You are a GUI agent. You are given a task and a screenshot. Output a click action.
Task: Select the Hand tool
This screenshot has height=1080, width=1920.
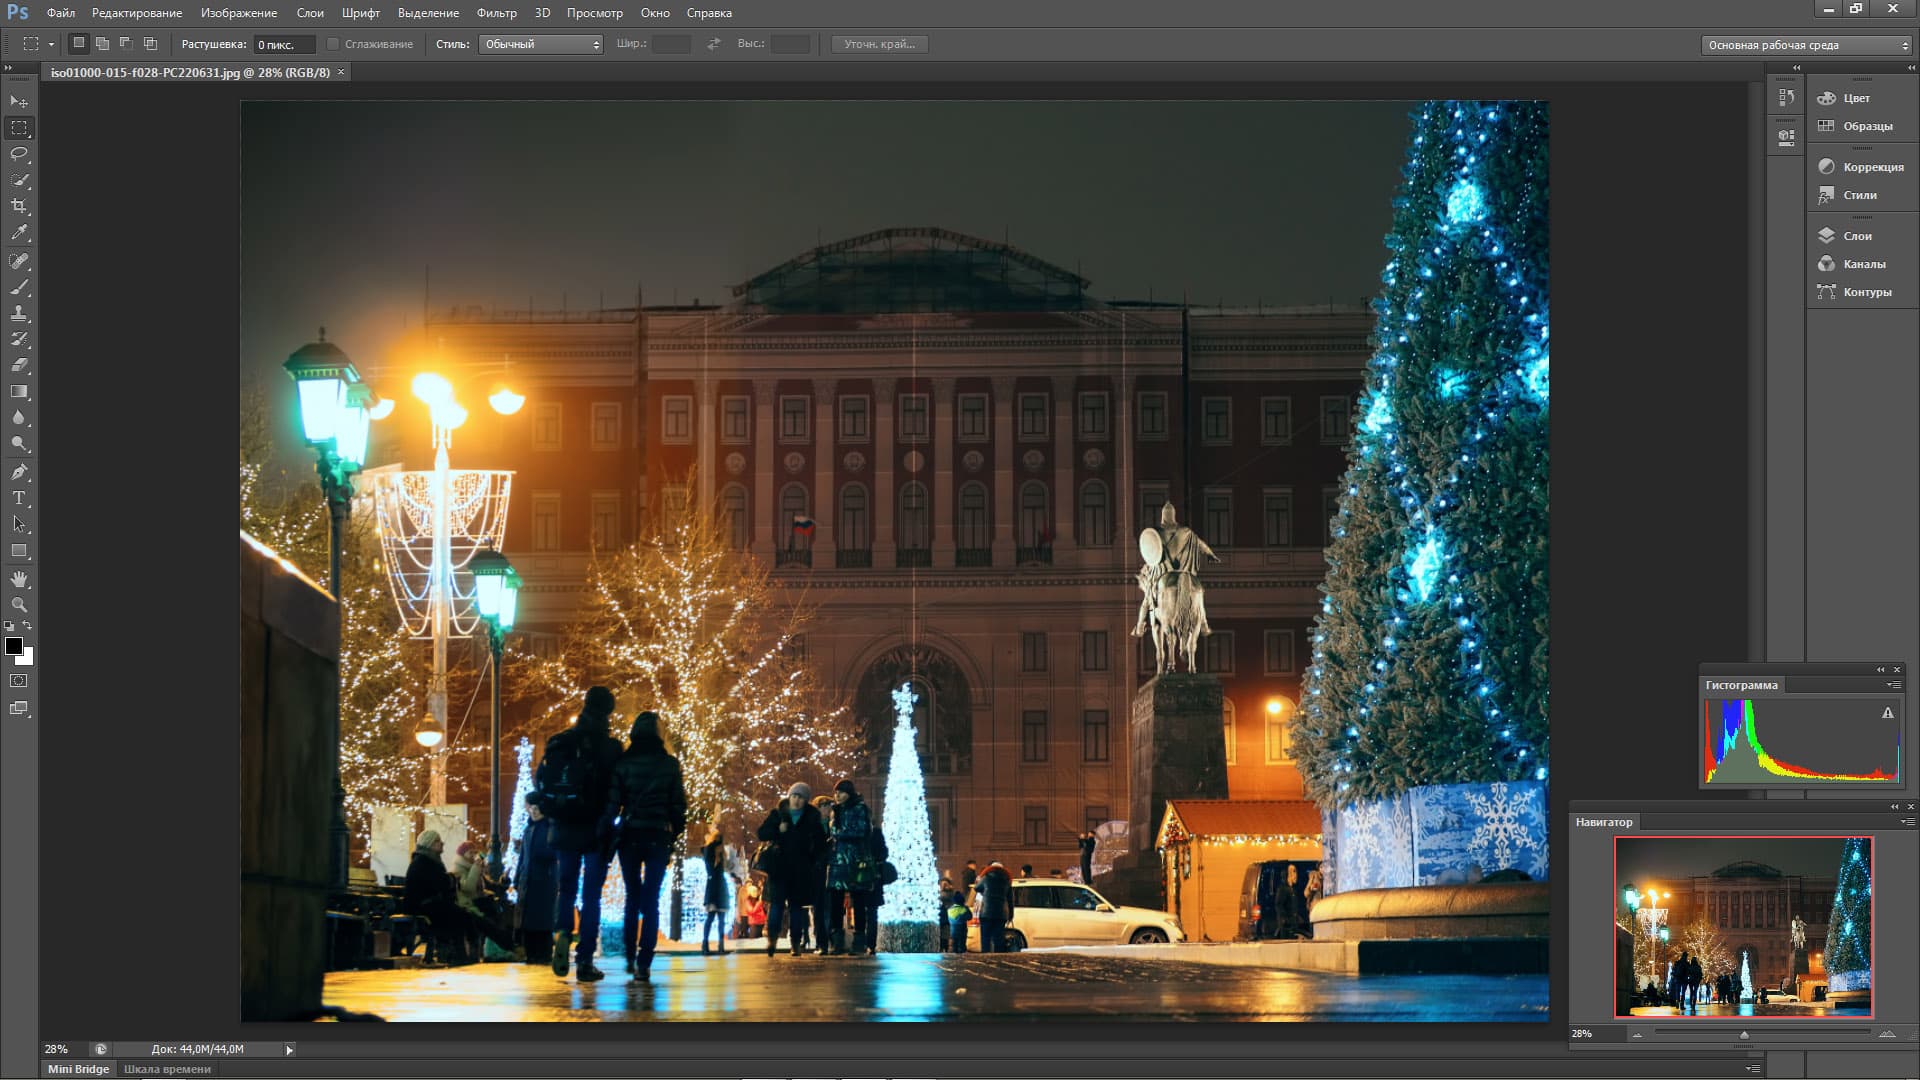[19, 579]
